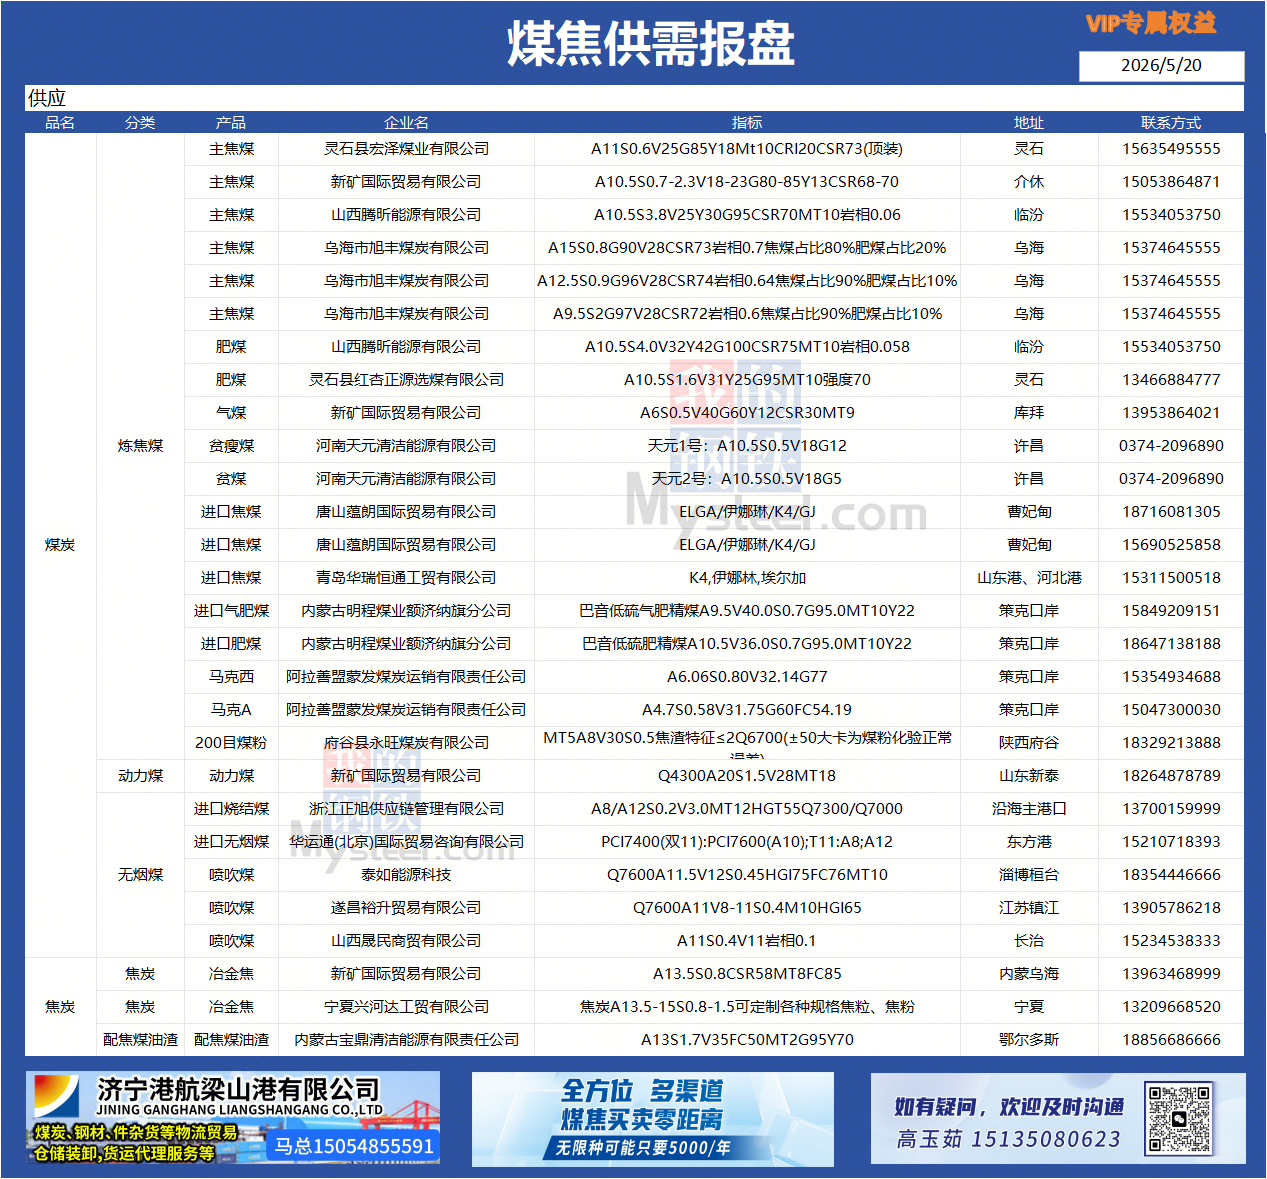Click the 分类 column header
The image size is (1267, 1179).
click(x=140, y=122)
